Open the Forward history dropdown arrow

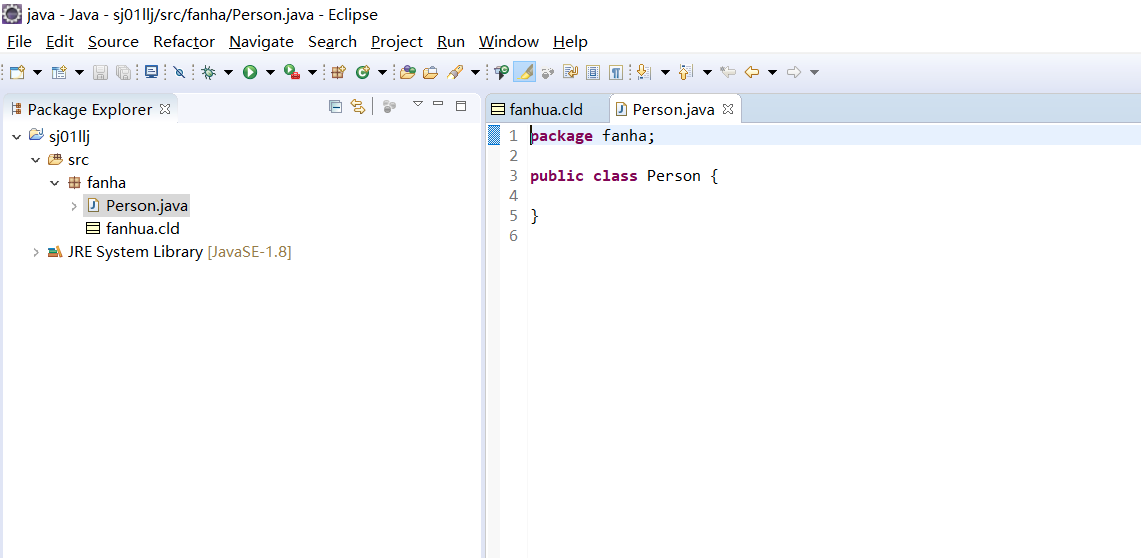(x=814, y=72)
